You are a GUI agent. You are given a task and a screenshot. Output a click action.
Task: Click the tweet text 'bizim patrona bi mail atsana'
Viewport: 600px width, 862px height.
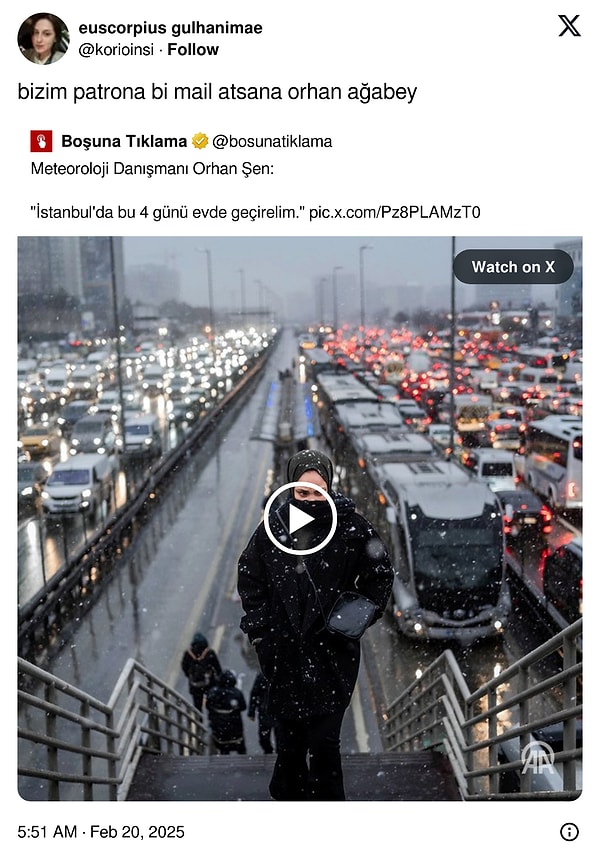coord(150,91)
